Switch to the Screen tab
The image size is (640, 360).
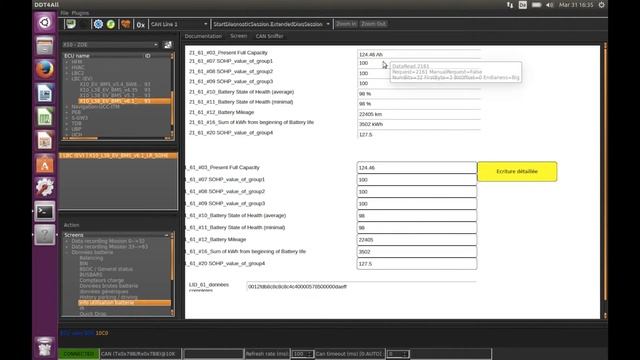click(x=238, y=36)
